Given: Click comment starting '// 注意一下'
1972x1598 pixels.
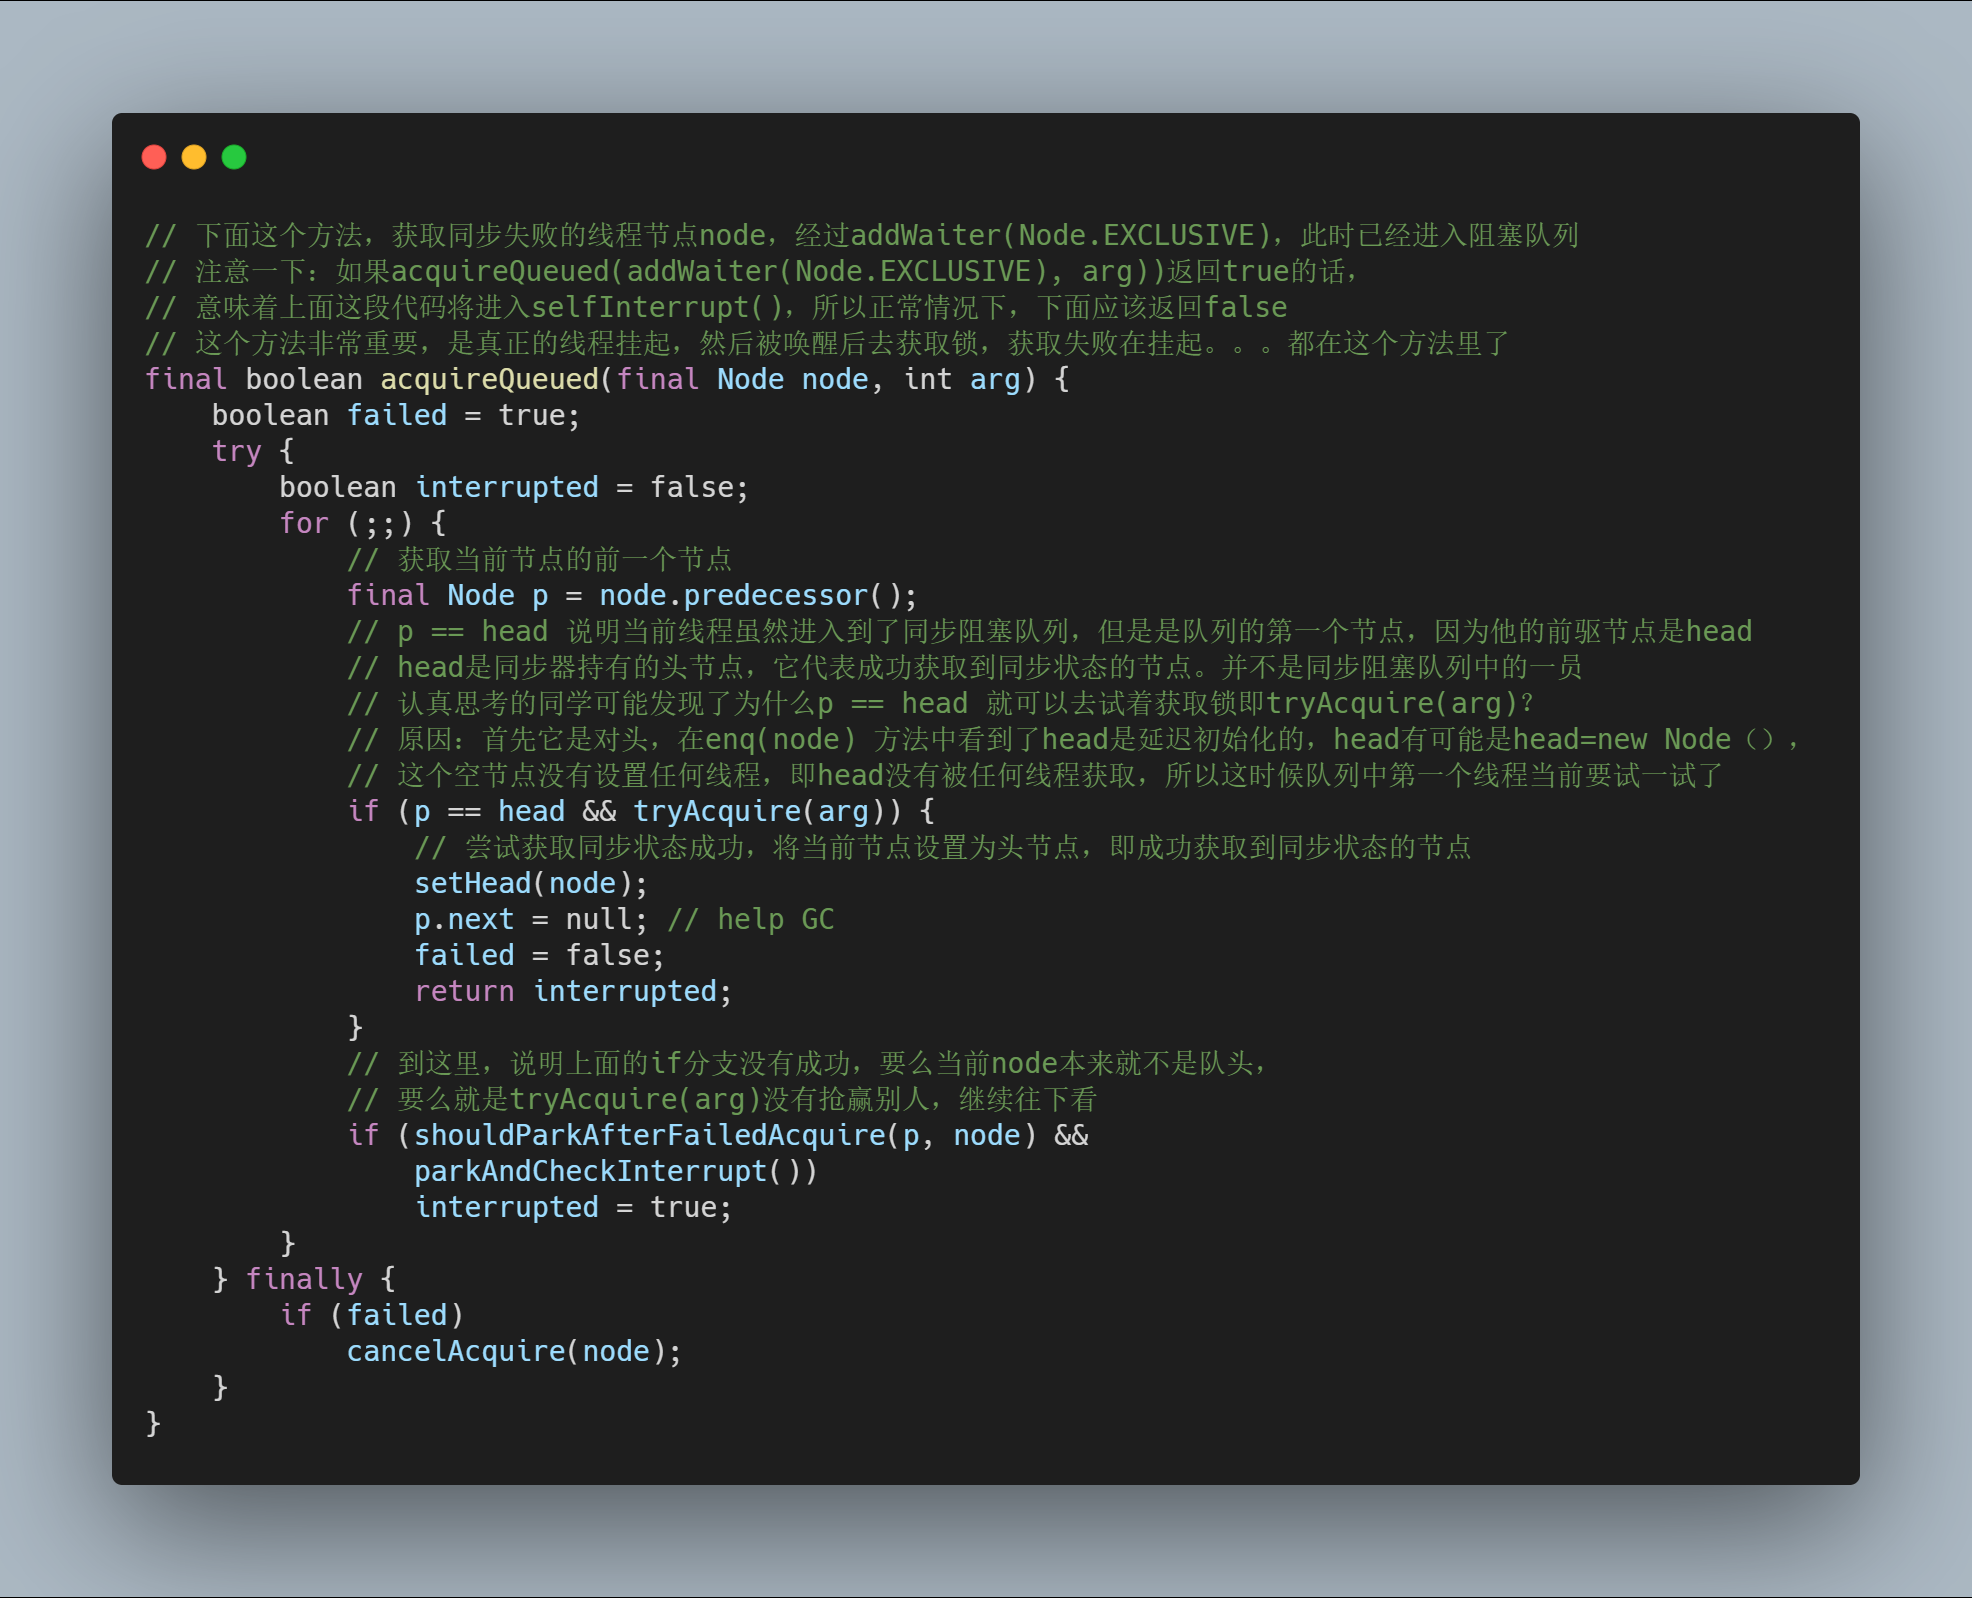Looking at the screenshot, I should (x=753, y=271).
